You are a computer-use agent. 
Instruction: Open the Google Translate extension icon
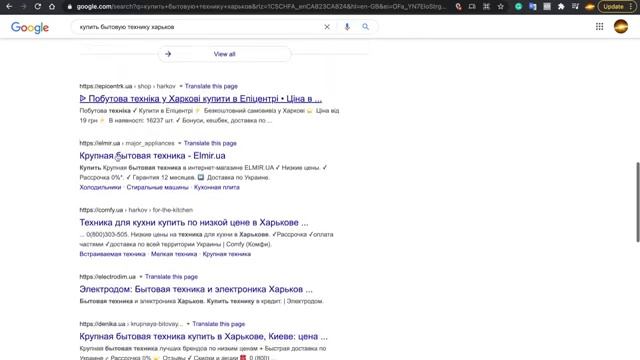532,7
